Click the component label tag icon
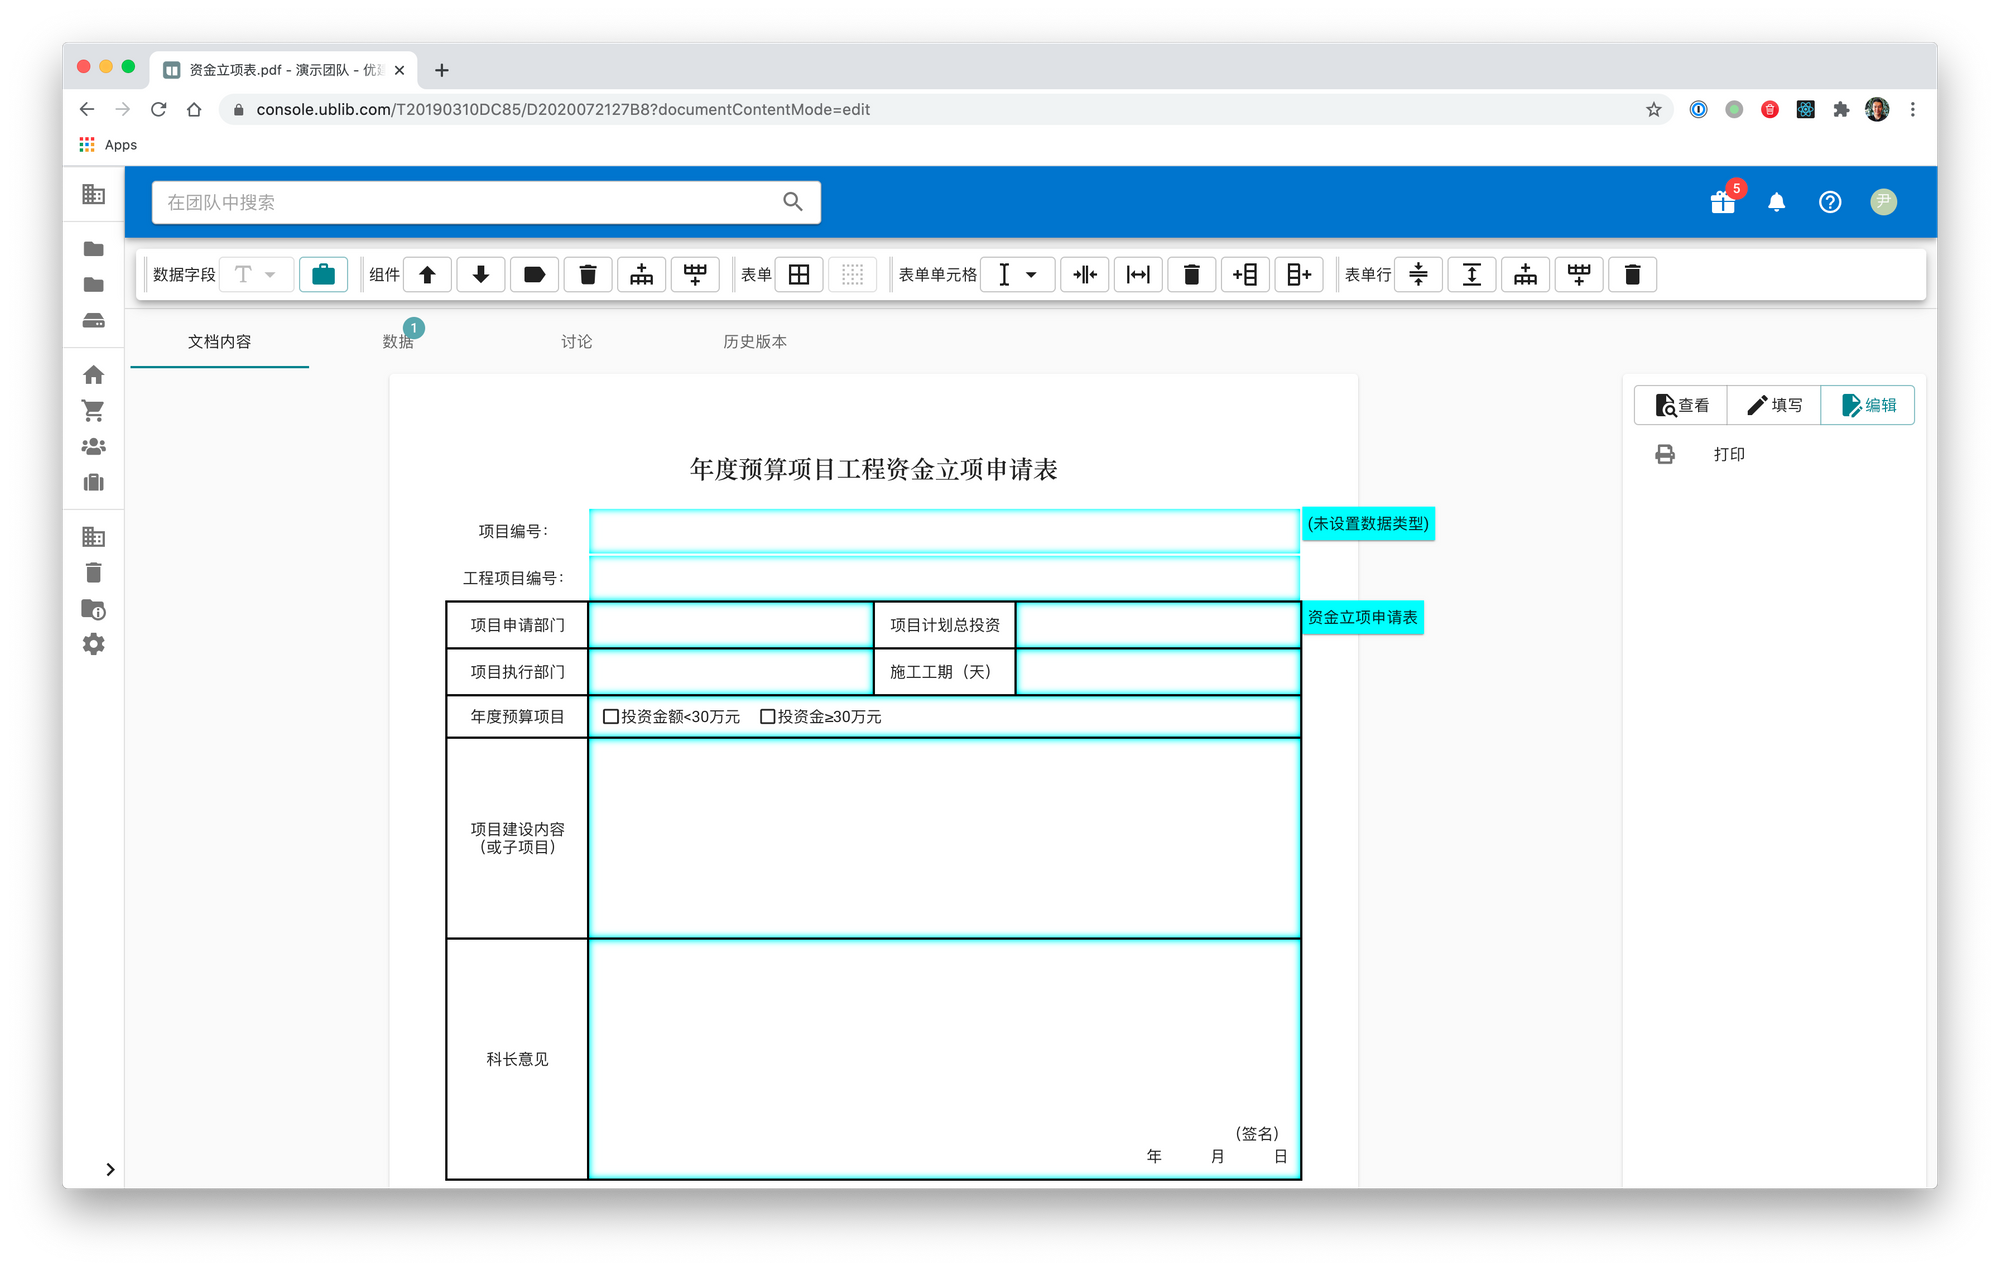The height and width of the screenshot is (1271, 2000). 534,275
